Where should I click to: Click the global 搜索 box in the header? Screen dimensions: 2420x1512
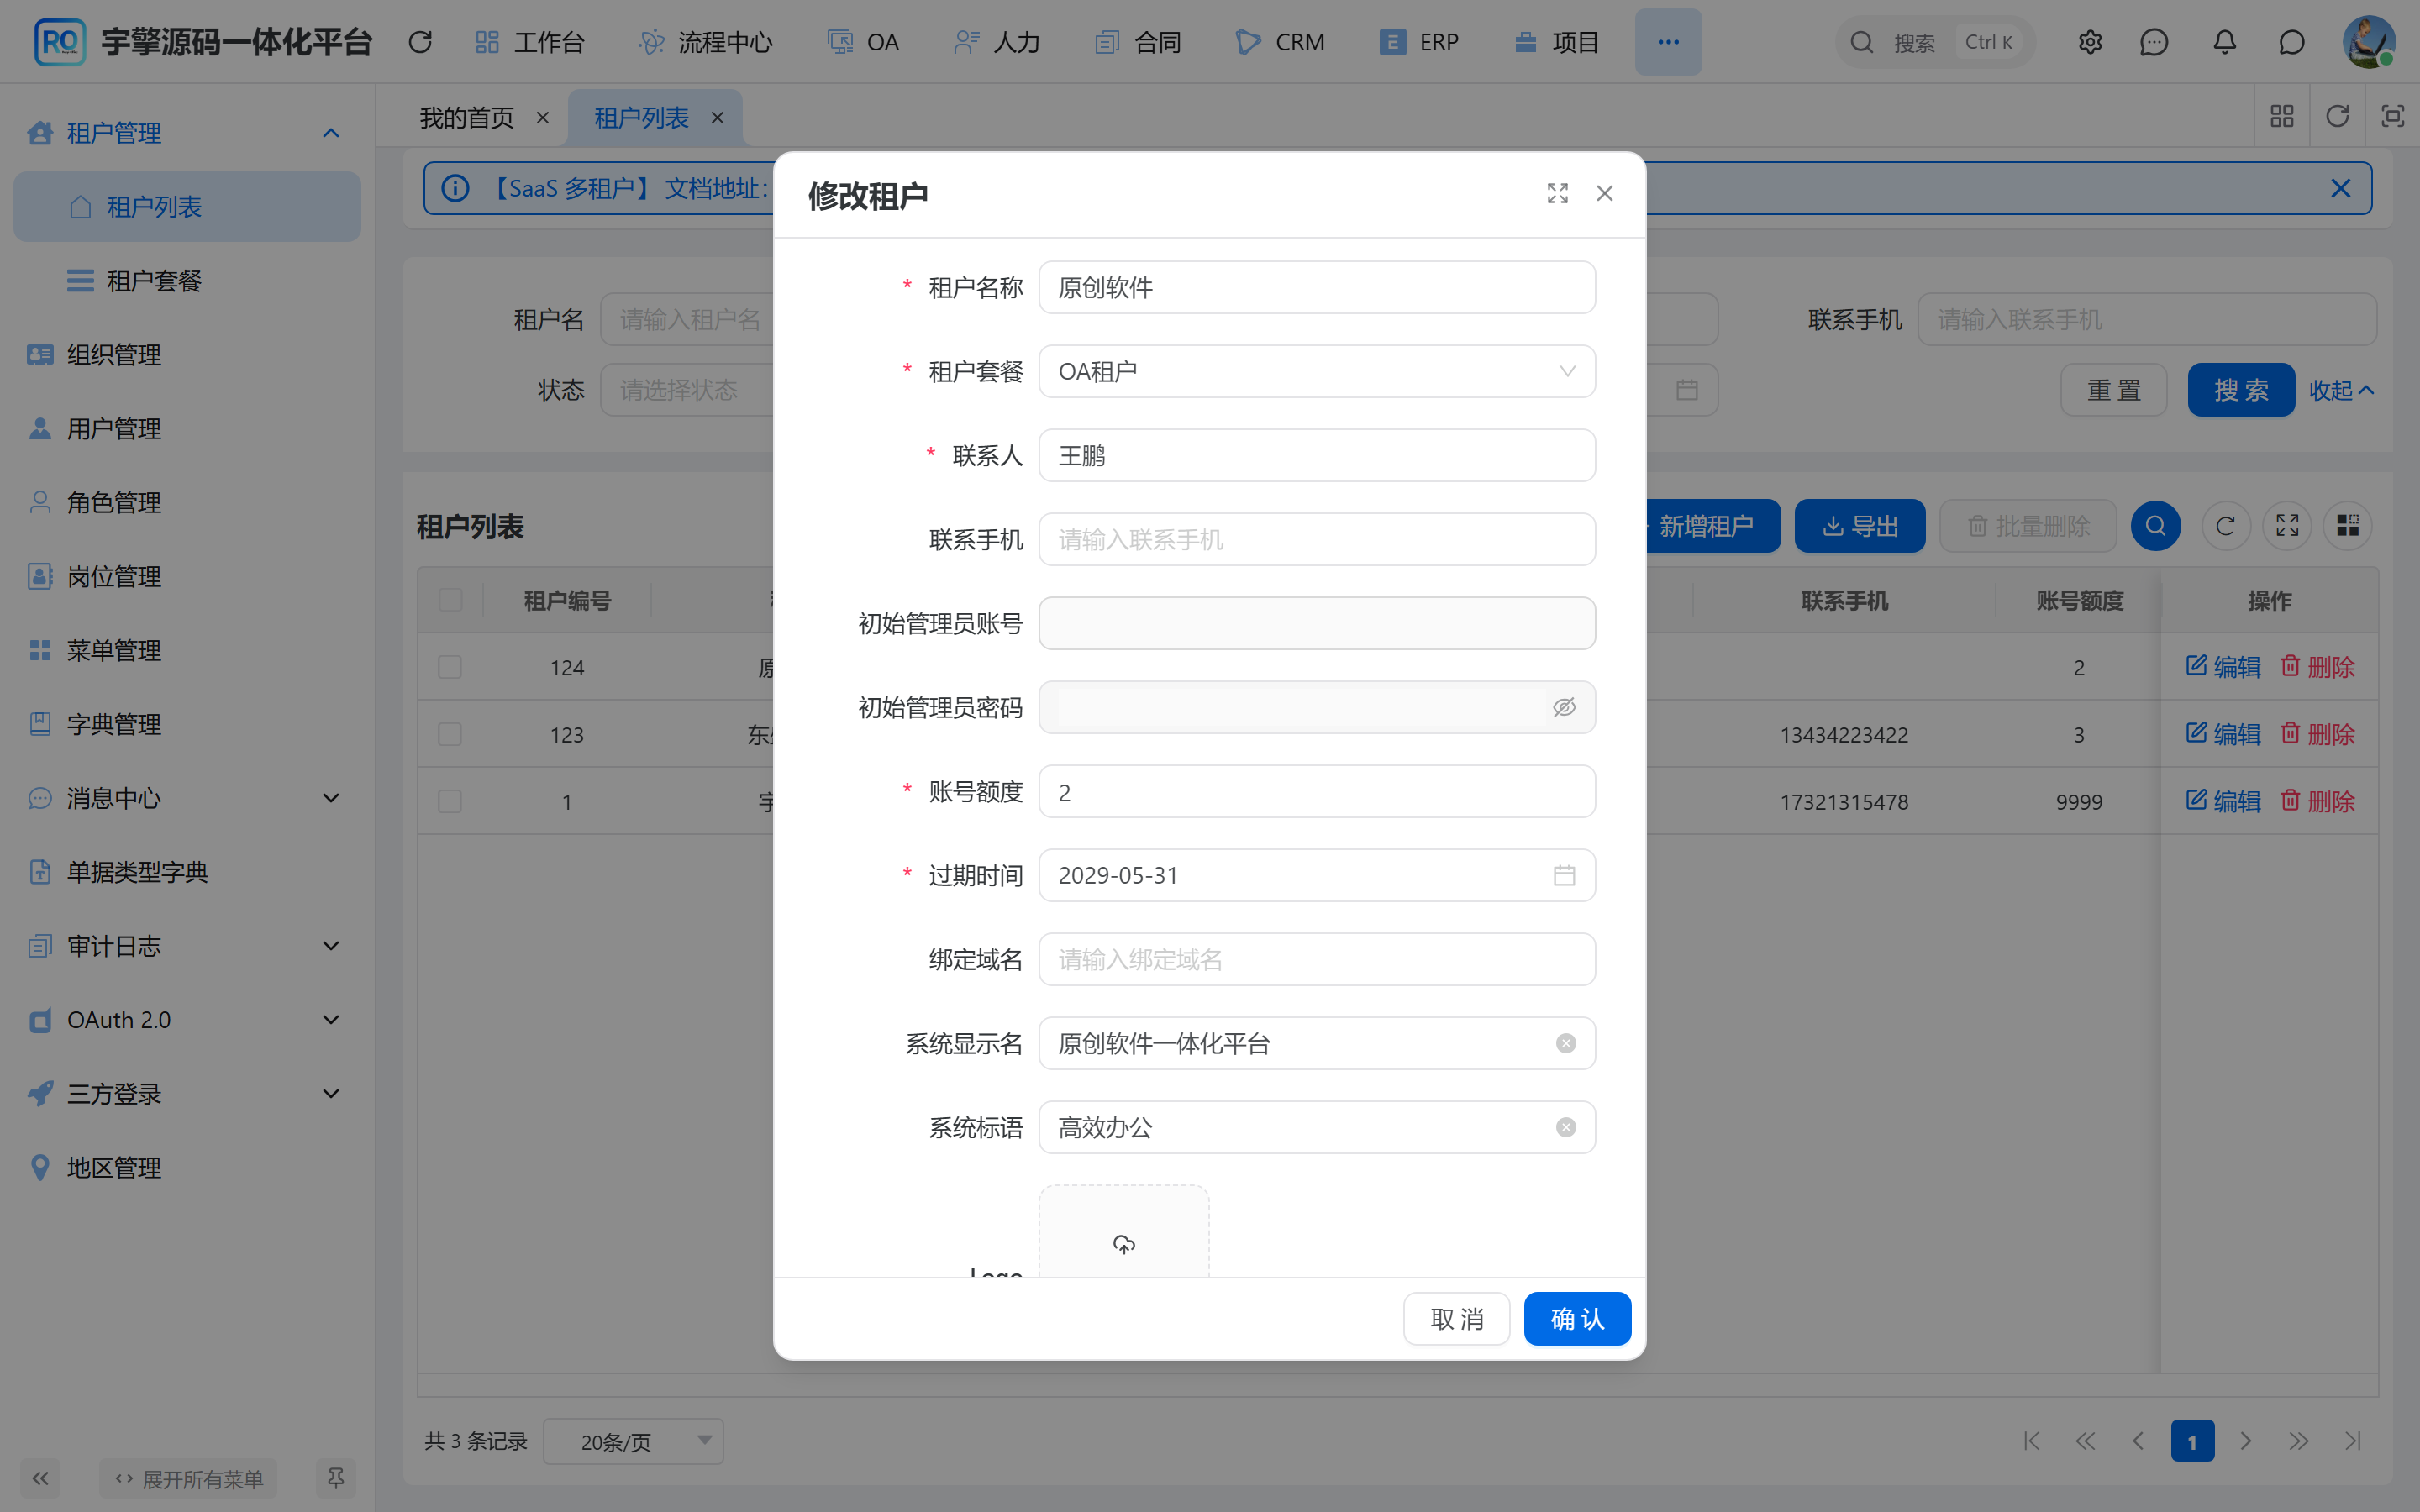1934,42
